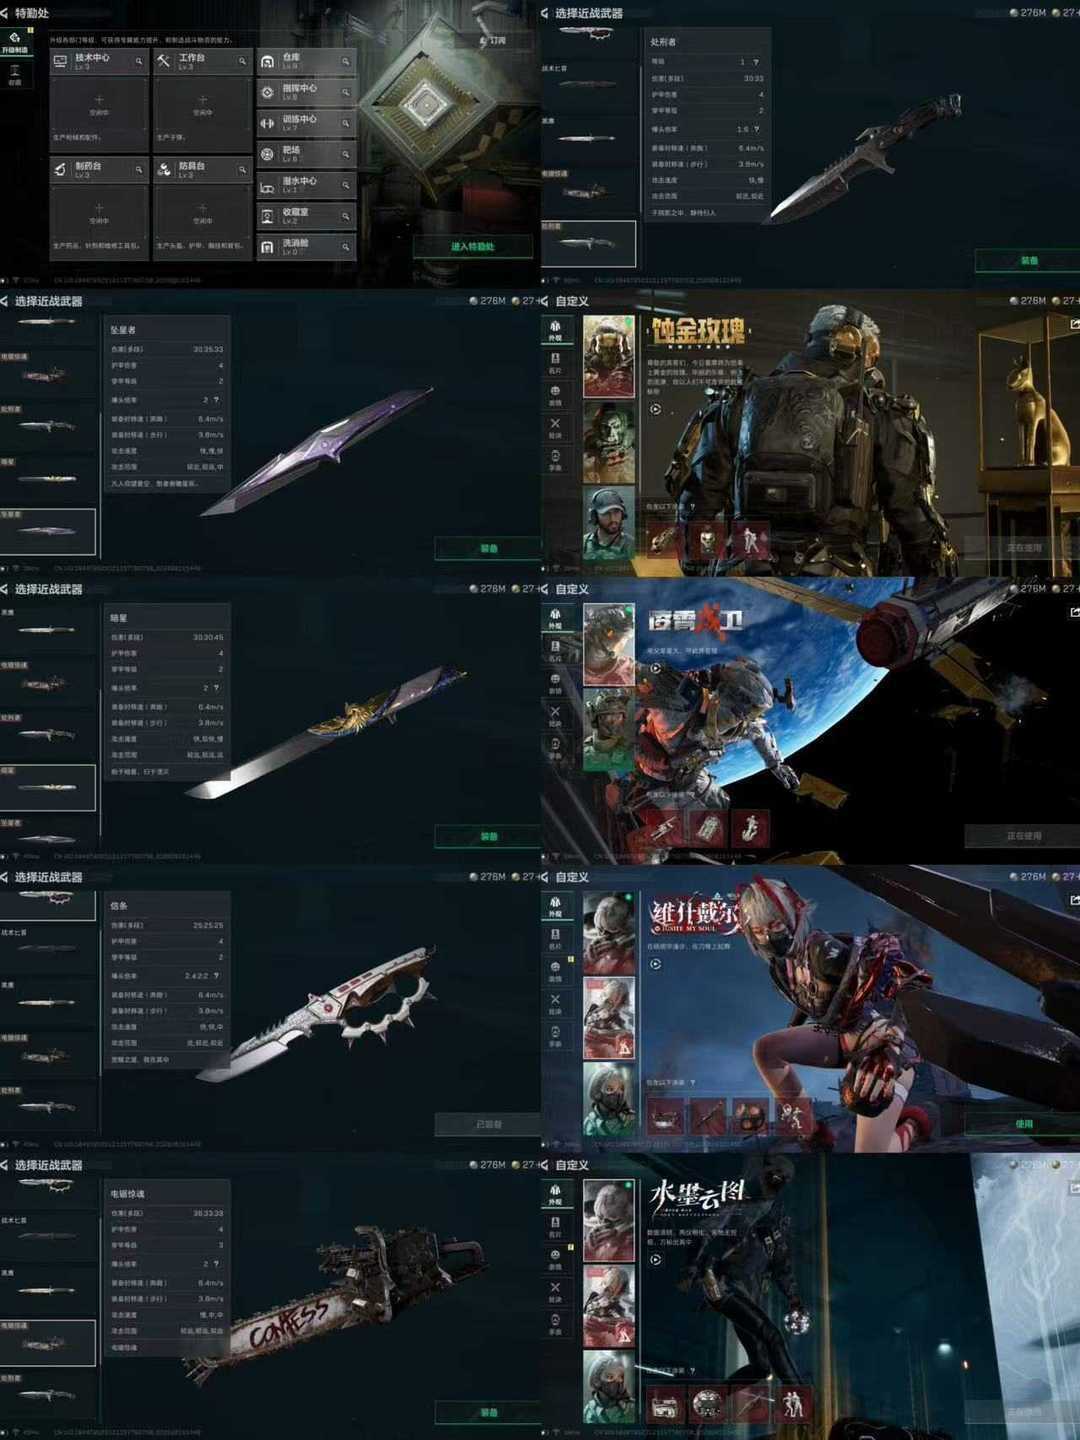
Task: Click the magnifier icon on 训练中心
Action: [346, 124]
